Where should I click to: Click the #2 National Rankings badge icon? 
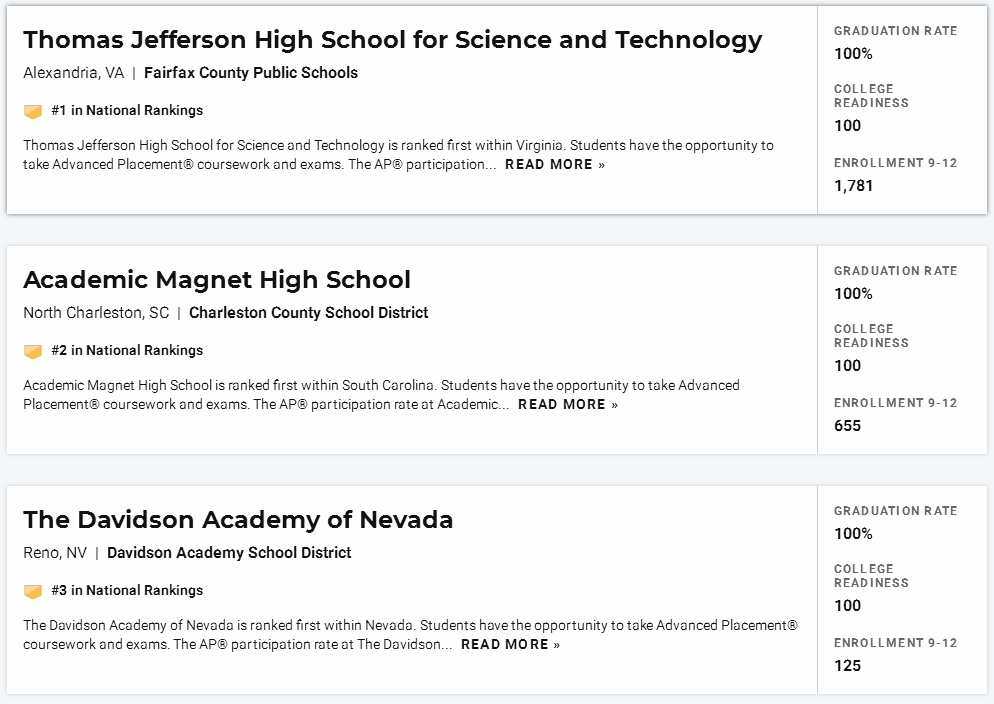pyautogui.click(x=33, y=351)
